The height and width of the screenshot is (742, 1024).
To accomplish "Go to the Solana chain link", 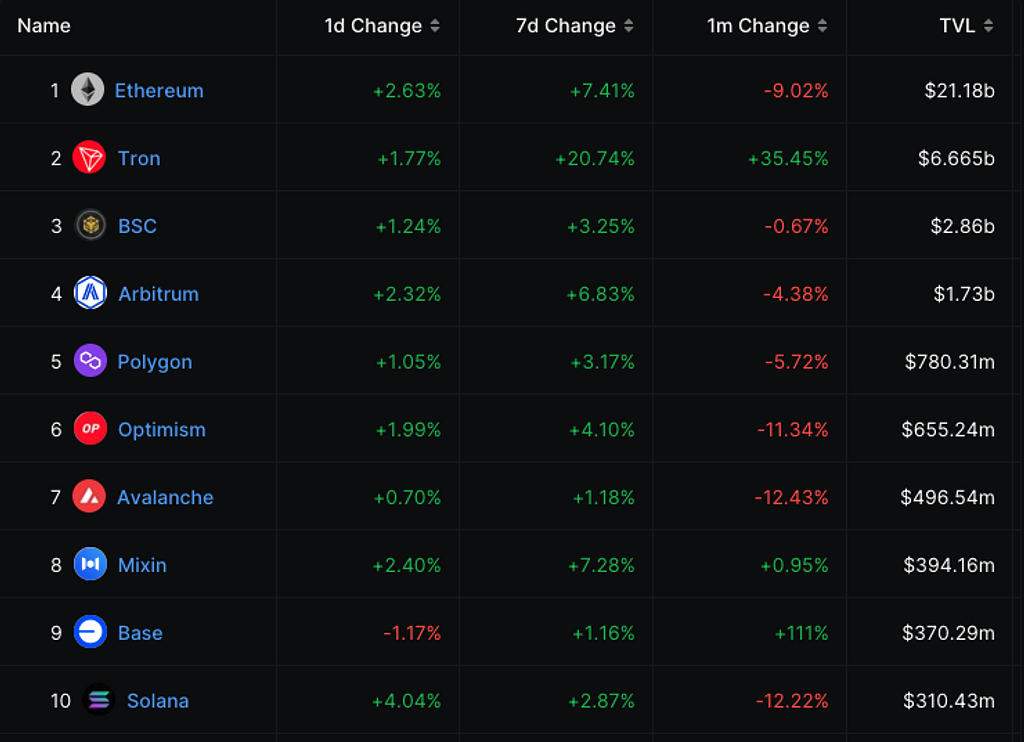I will pos(158,701).
